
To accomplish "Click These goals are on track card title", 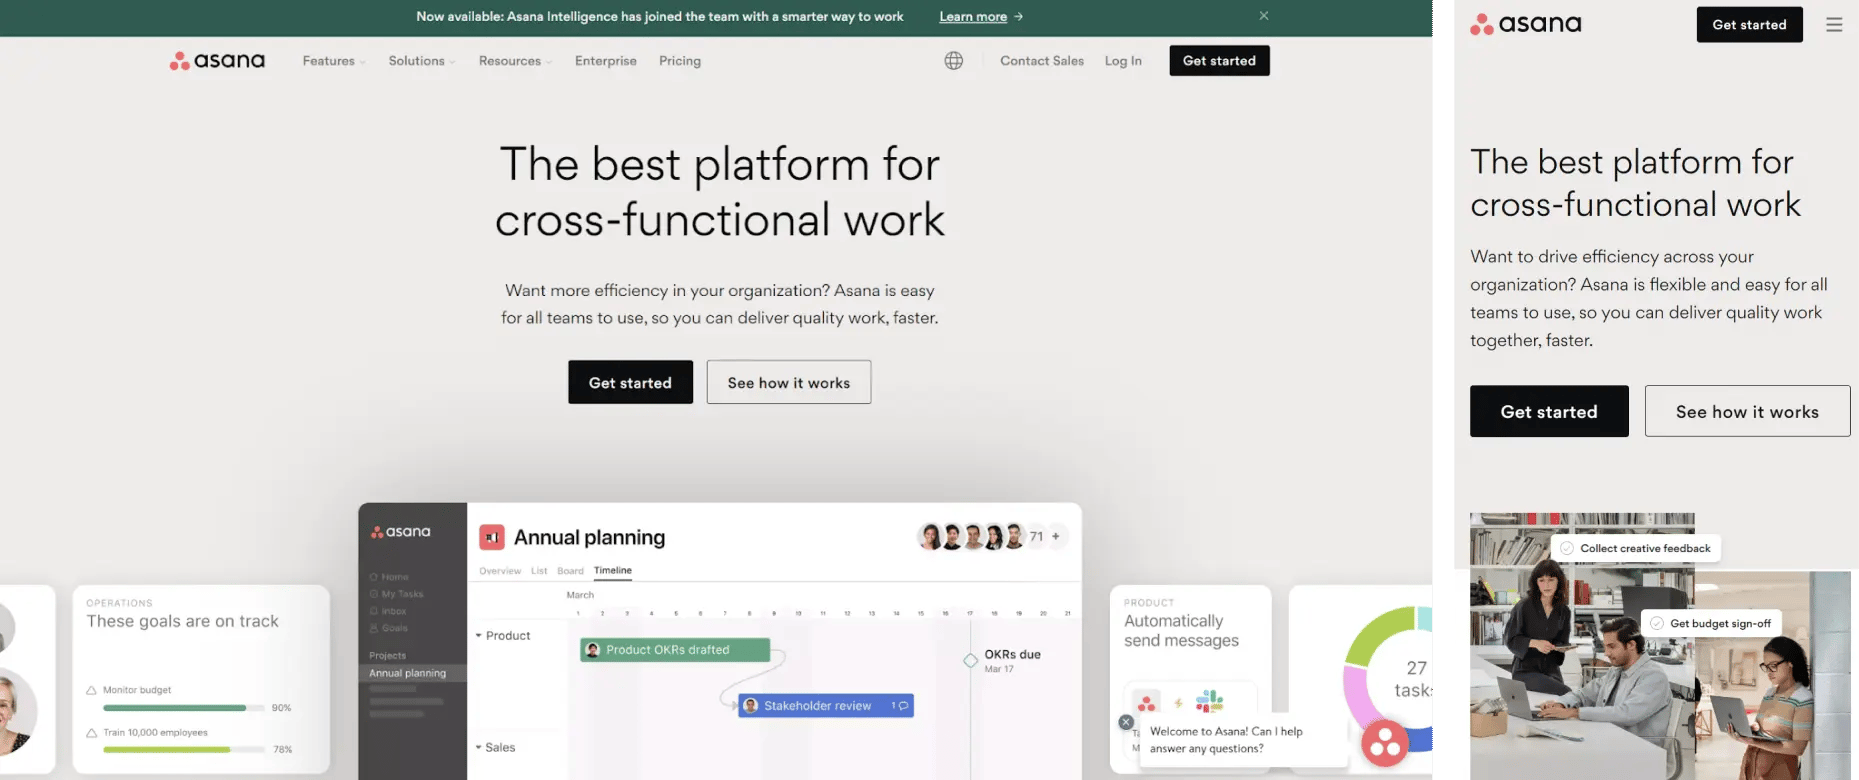I will point(183,621).
